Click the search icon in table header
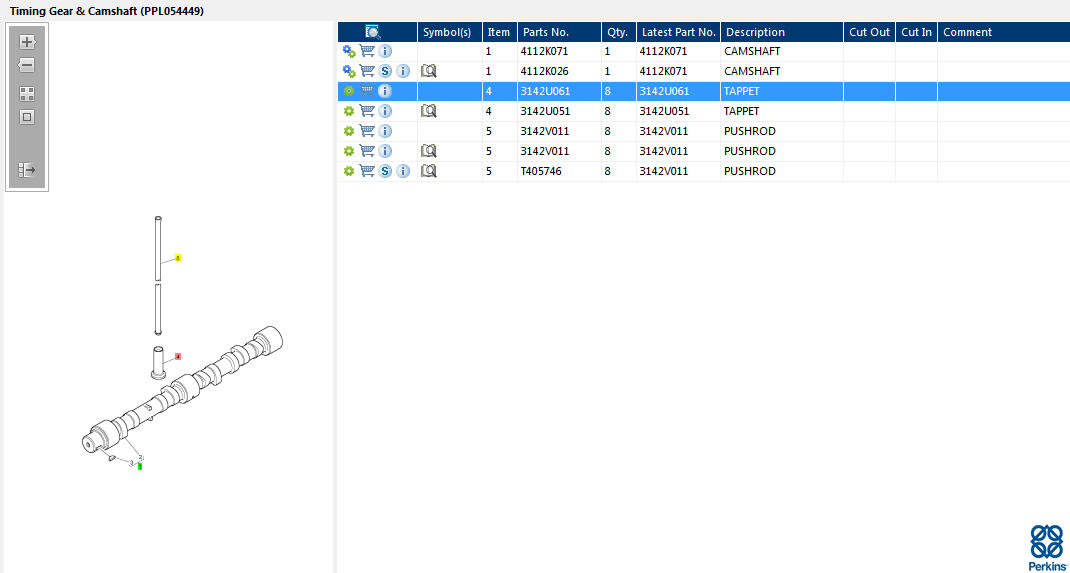Viewport: 1070px width, 573px height. (x=373, y=32)
